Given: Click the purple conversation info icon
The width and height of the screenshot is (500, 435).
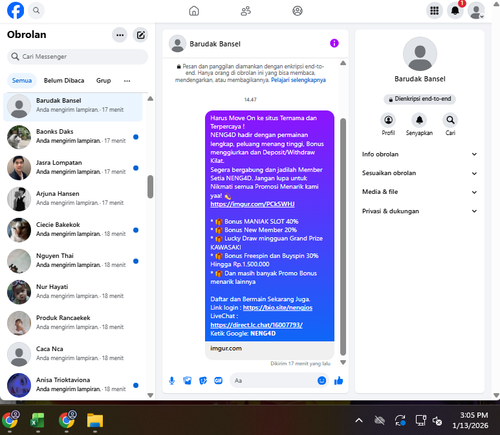Looking at the screenshot, I should tap(334, 43).
